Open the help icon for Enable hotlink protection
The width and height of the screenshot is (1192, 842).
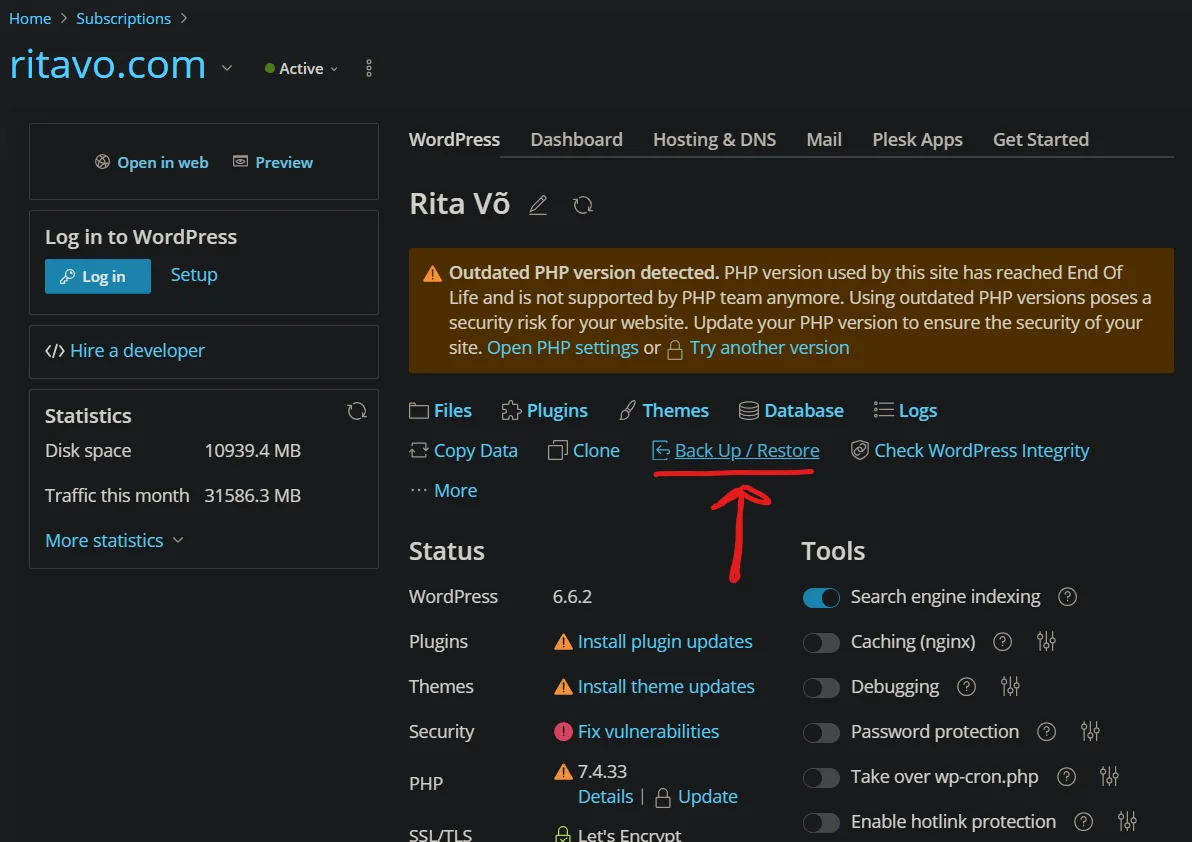[1083, 821]
